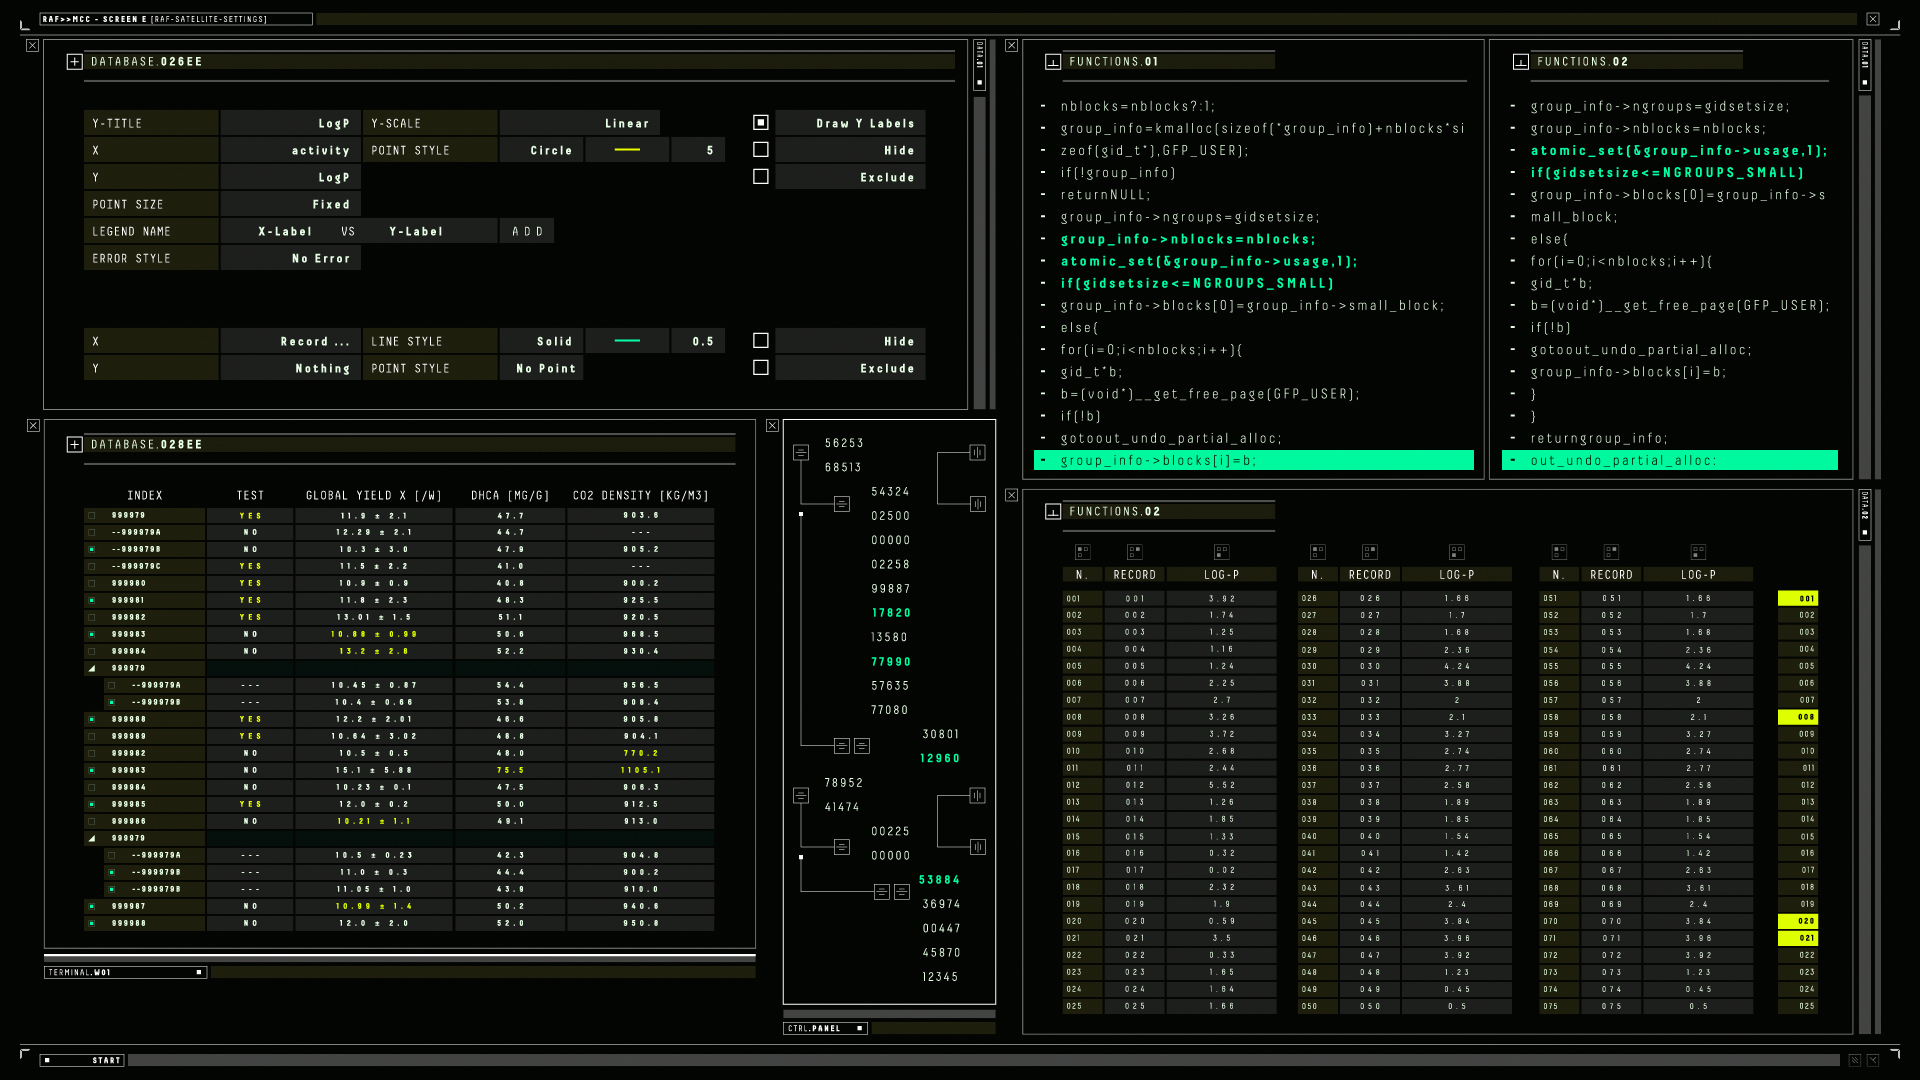The width and height of the screenshot is (1920, 1080).
Task: Click the FUNCTIONS.01 panel header icon
Action: click(1053, 62)
